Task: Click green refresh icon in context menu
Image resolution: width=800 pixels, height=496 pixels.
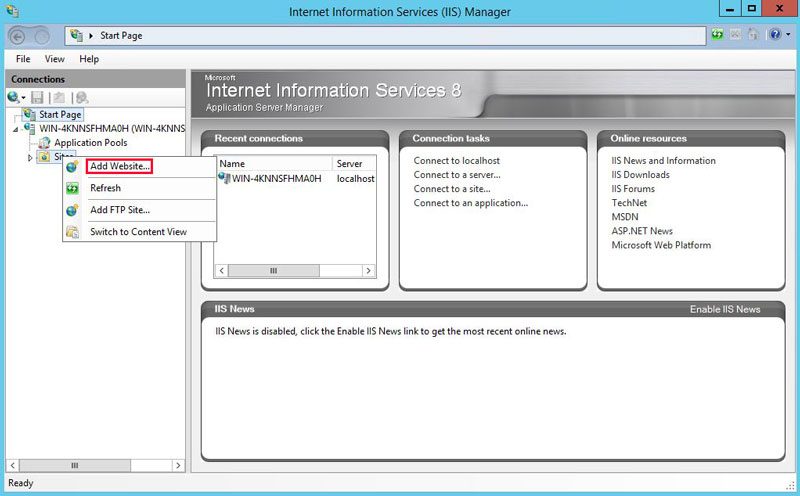Action: 72,188
